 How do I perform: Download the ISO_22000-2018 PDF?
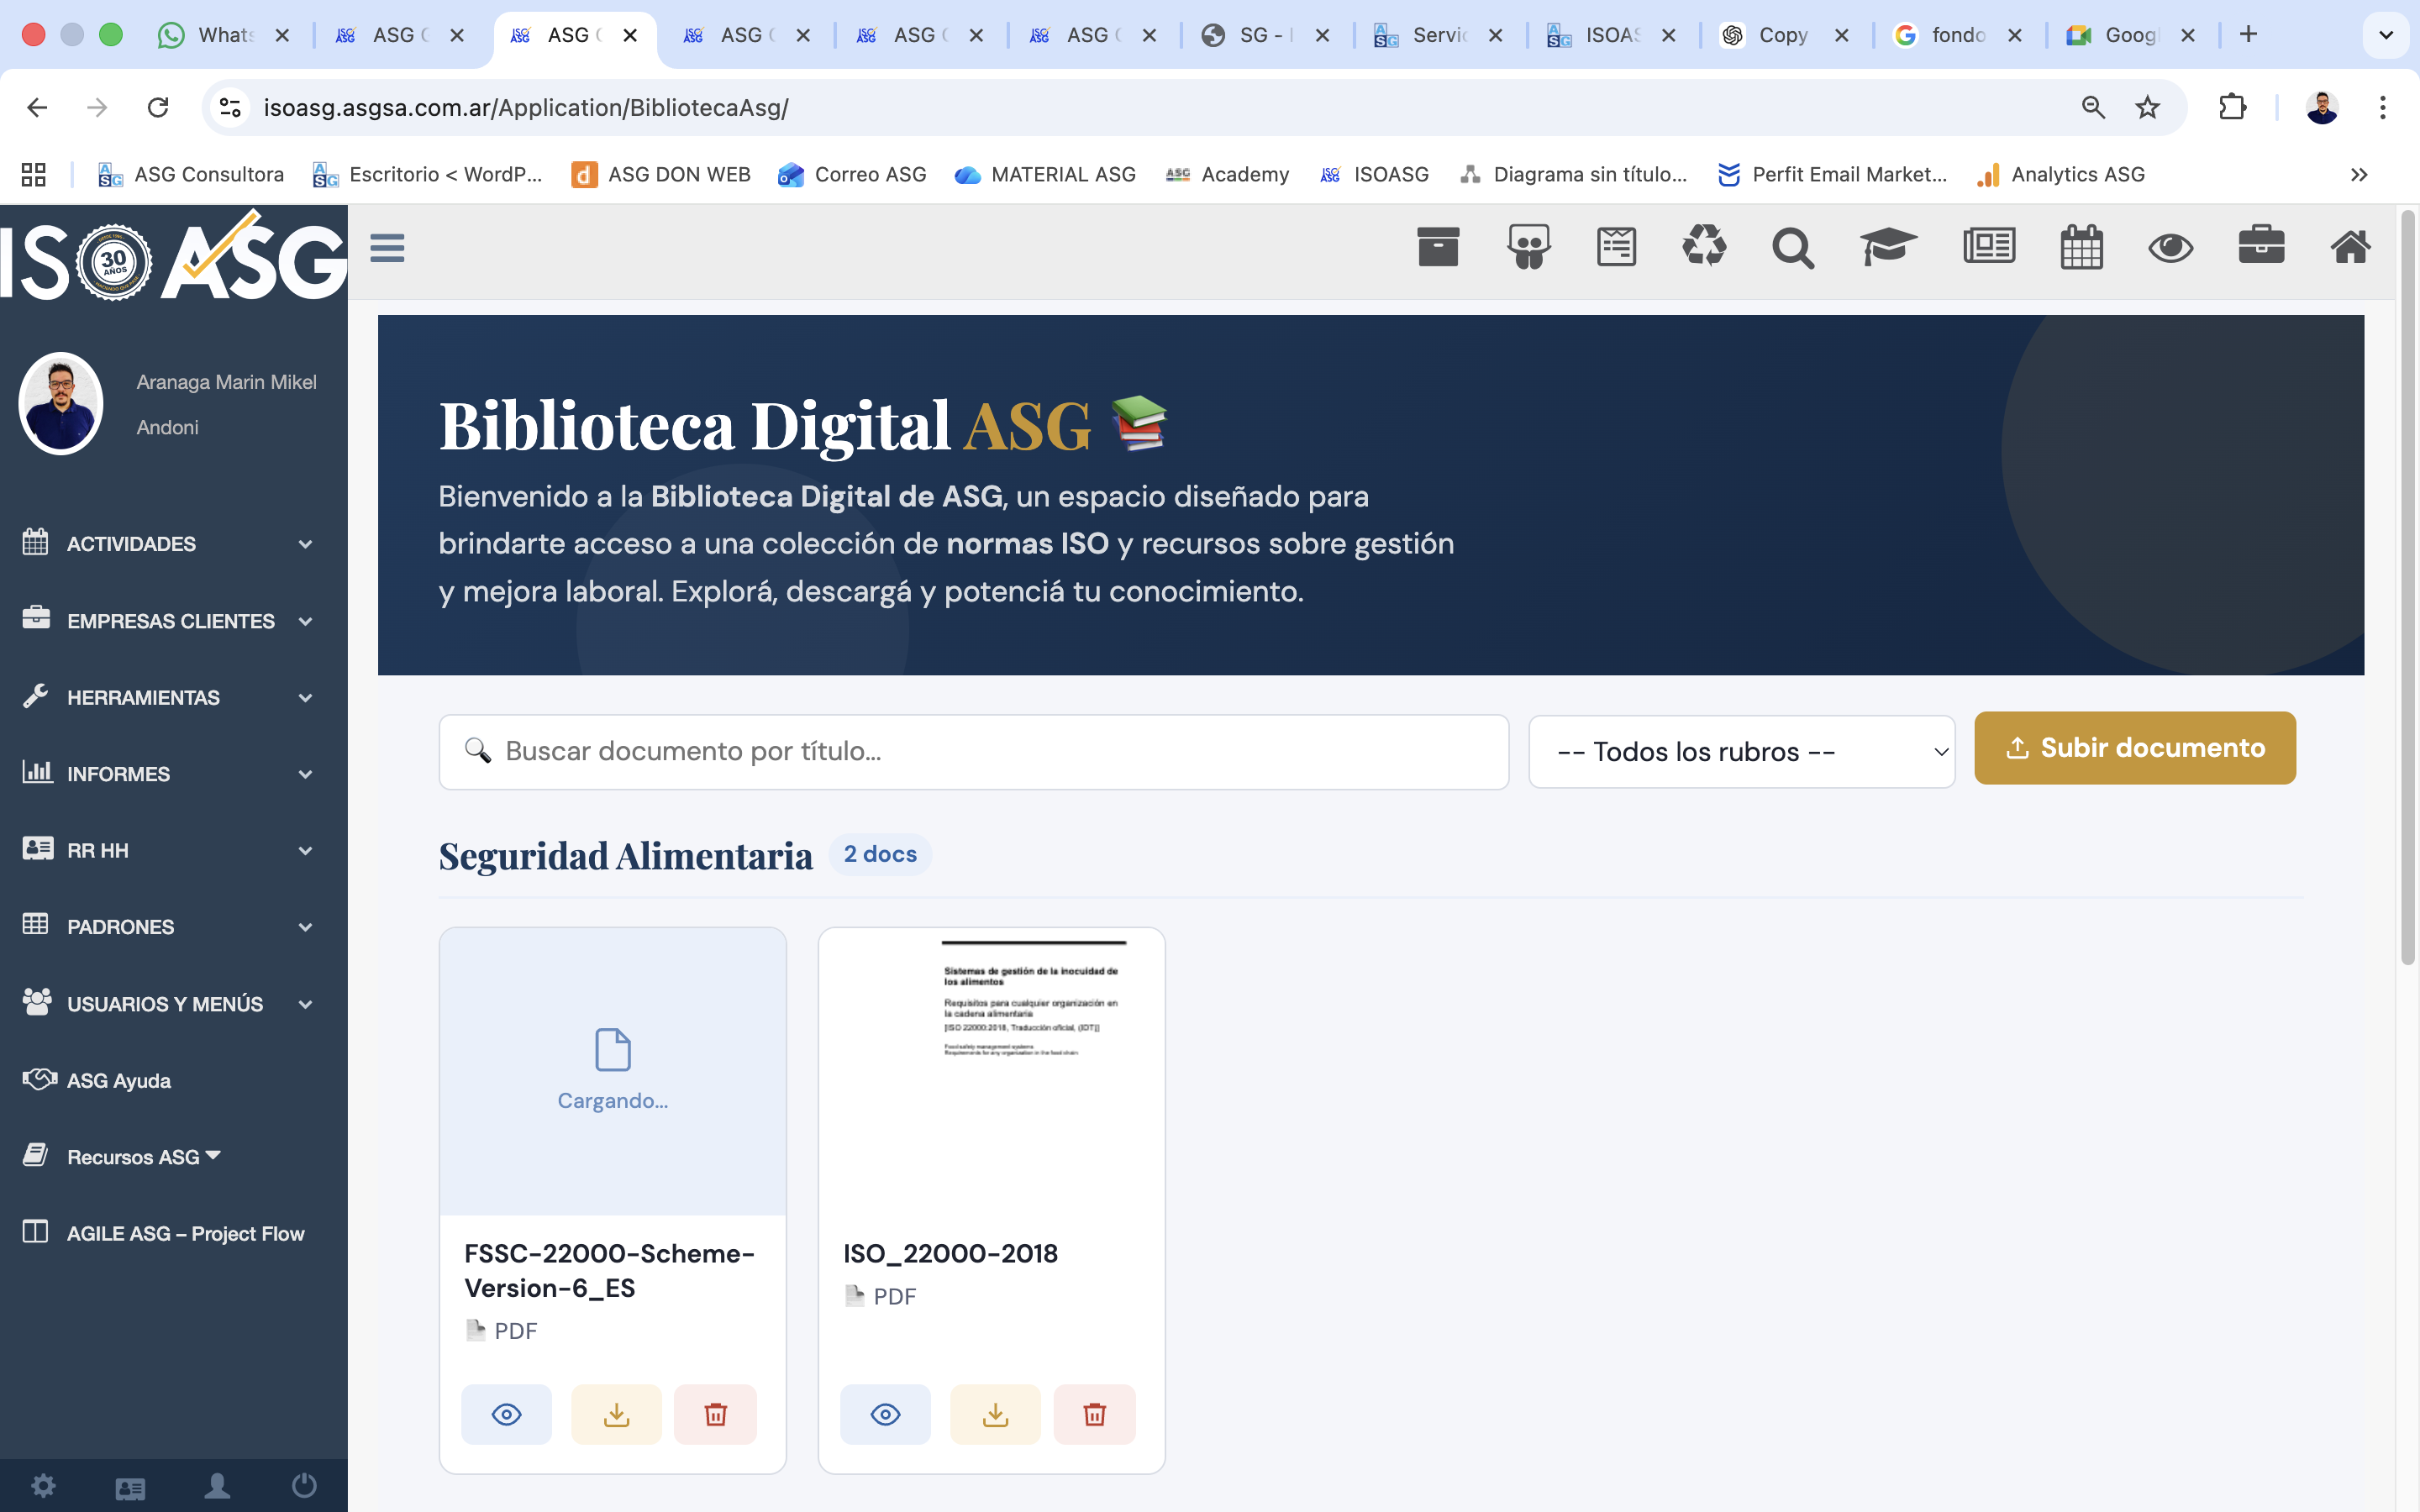click(x=995, y=1414)
